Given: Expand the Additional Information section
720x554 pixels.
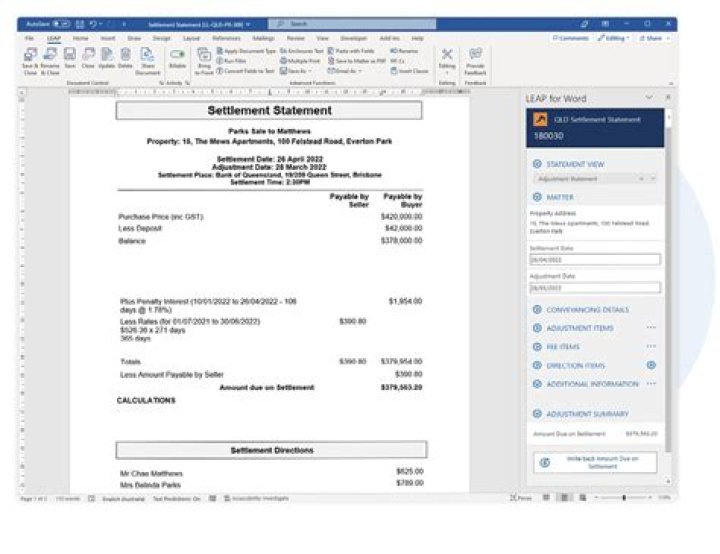Looking at the screenshot, I should [x=537, y=384].
